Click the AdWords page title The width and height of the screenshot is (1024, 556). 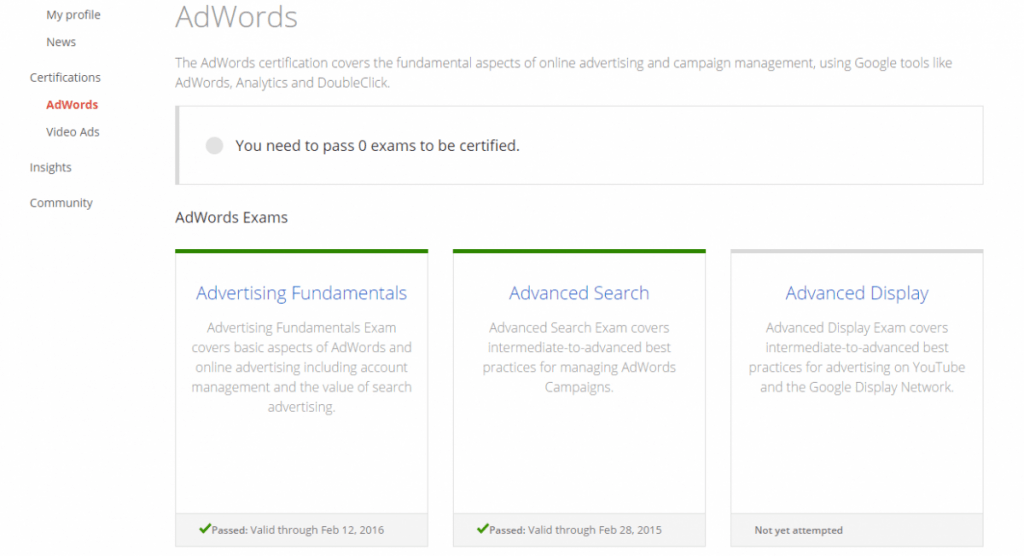236,17
